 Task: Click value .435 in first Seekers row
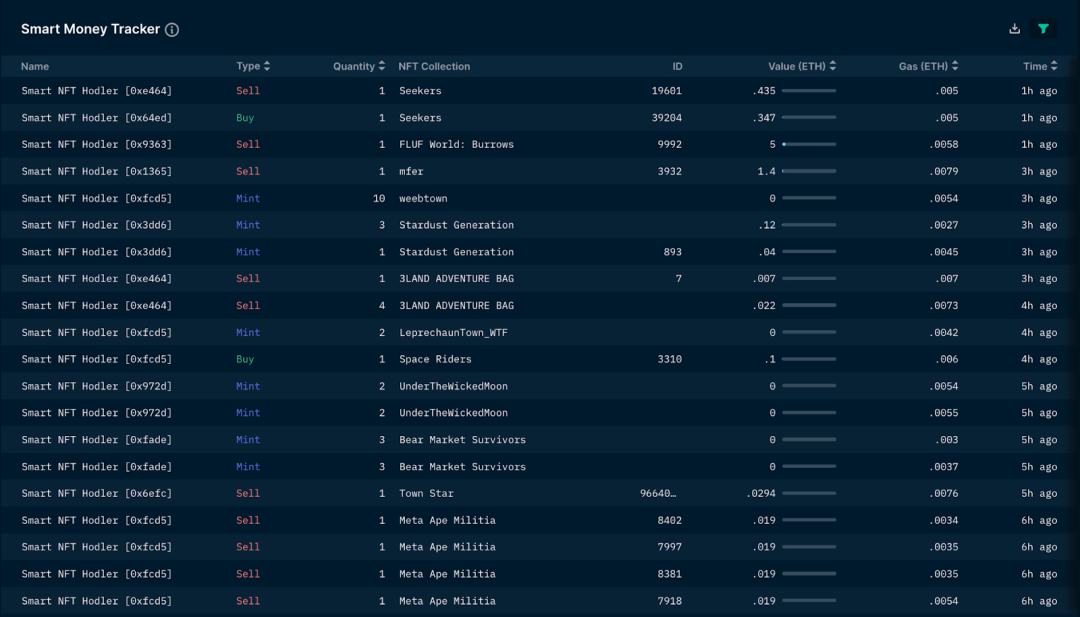[764, 91]
